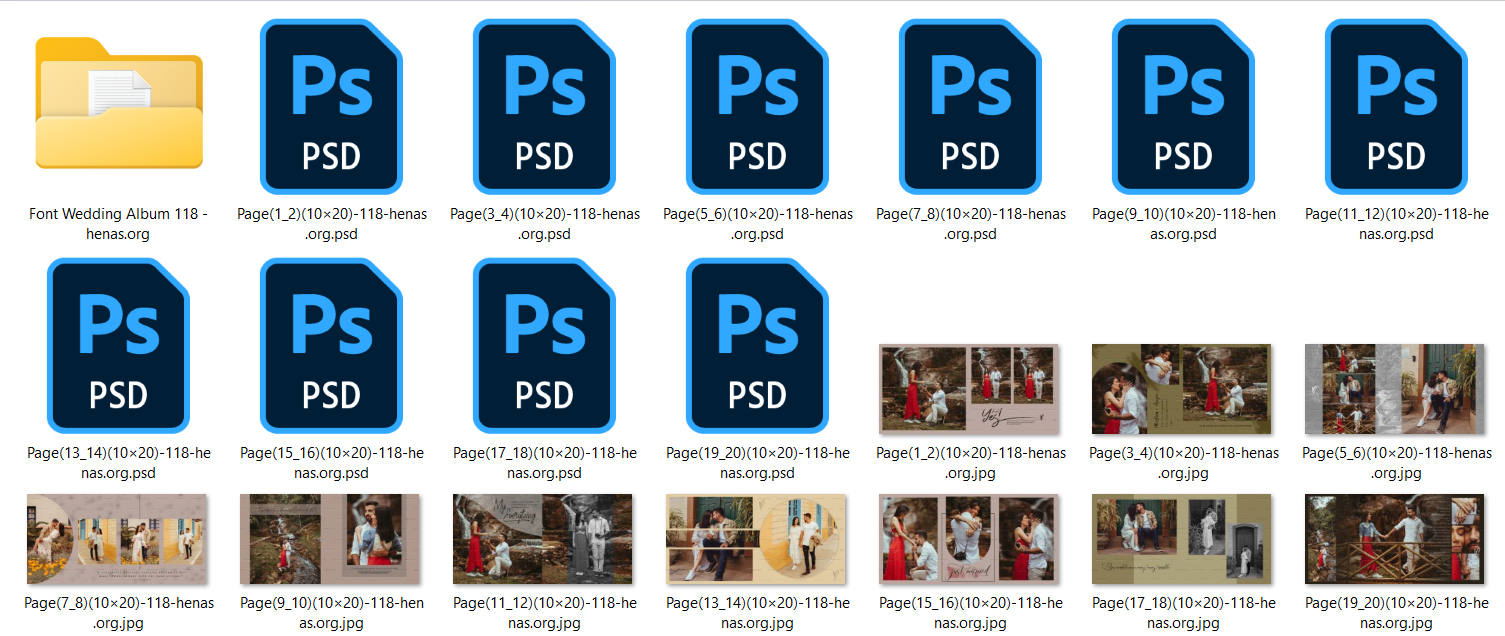
Task: Select the Page(9_10) PSD file icon
Action: pyautogui.click(x=1183, y=106)
